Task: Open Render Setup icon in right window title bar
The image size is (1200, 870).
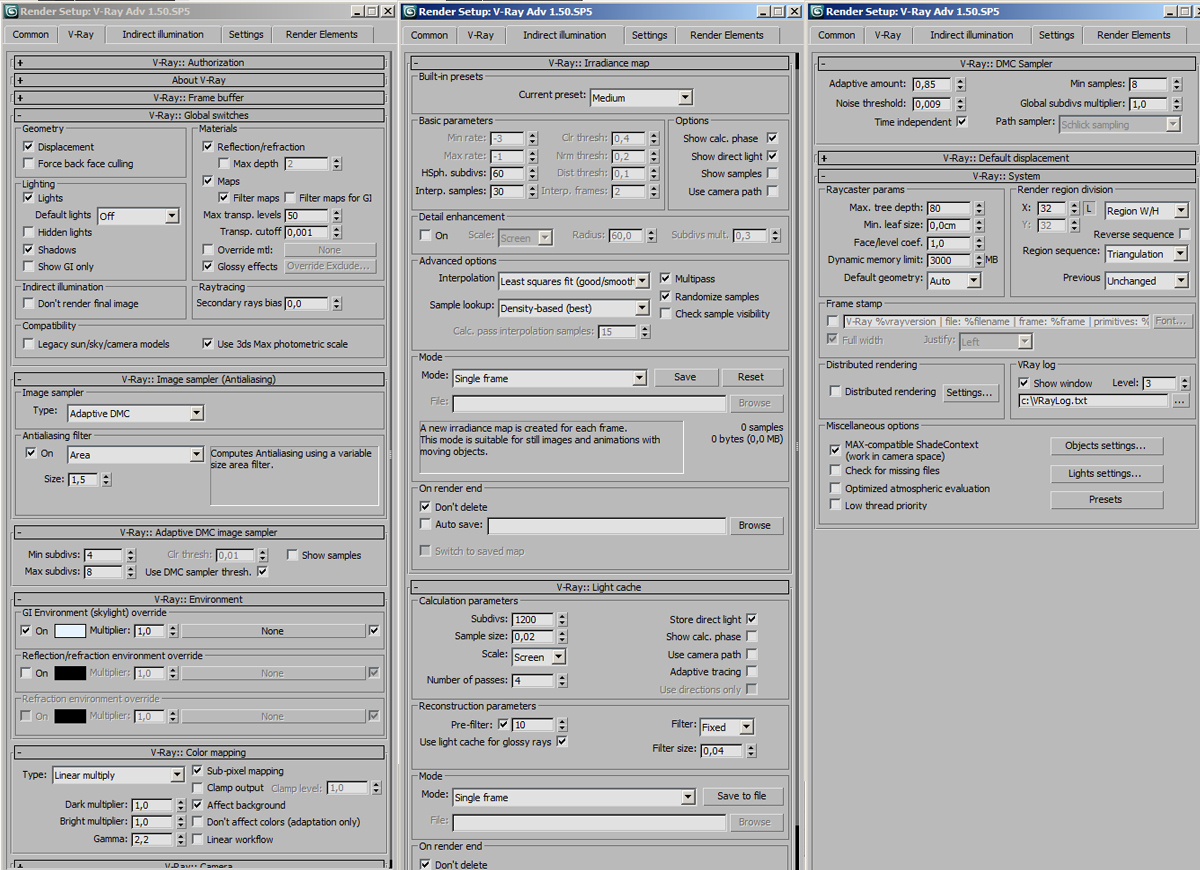Action: [x=817, y=11]
